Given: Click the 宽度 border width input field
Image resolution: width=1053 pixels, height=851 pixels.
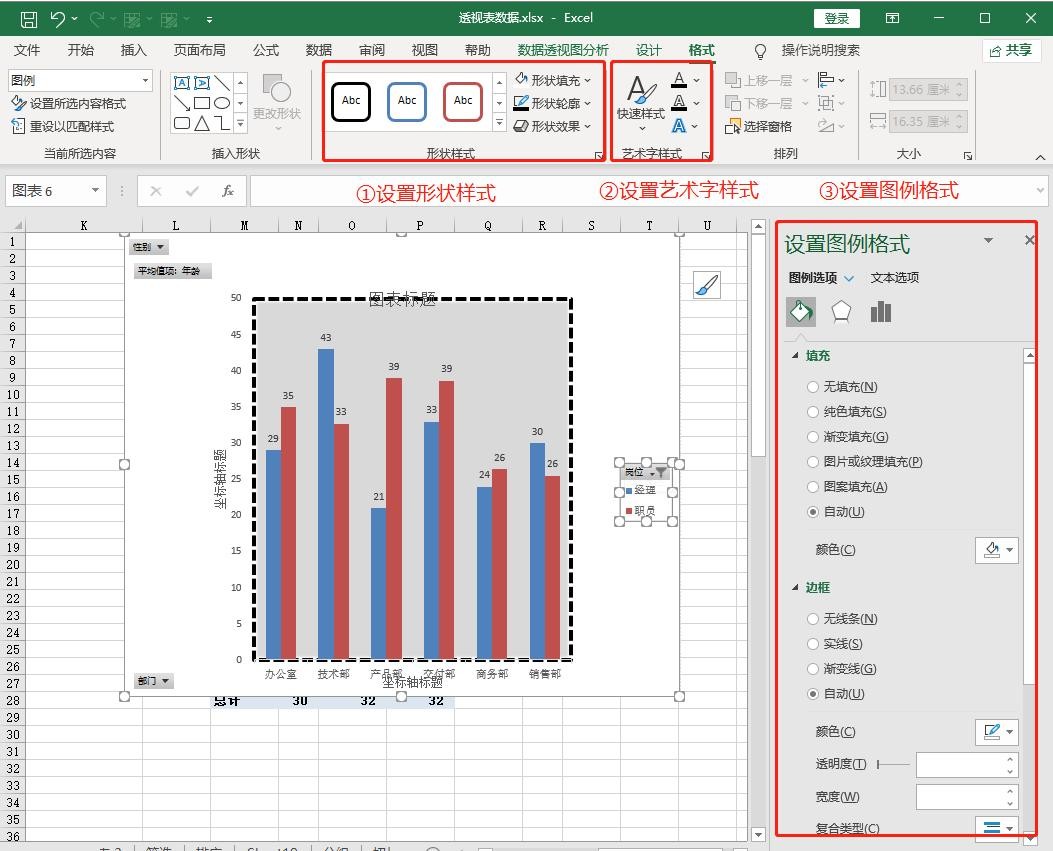Looking at the screenshot, I should tap(960, 797).
